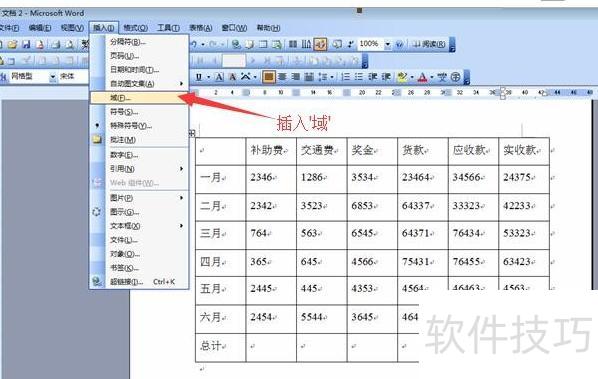Toggle the highlighted Drawing toolbar icon

tap(320, 45)
